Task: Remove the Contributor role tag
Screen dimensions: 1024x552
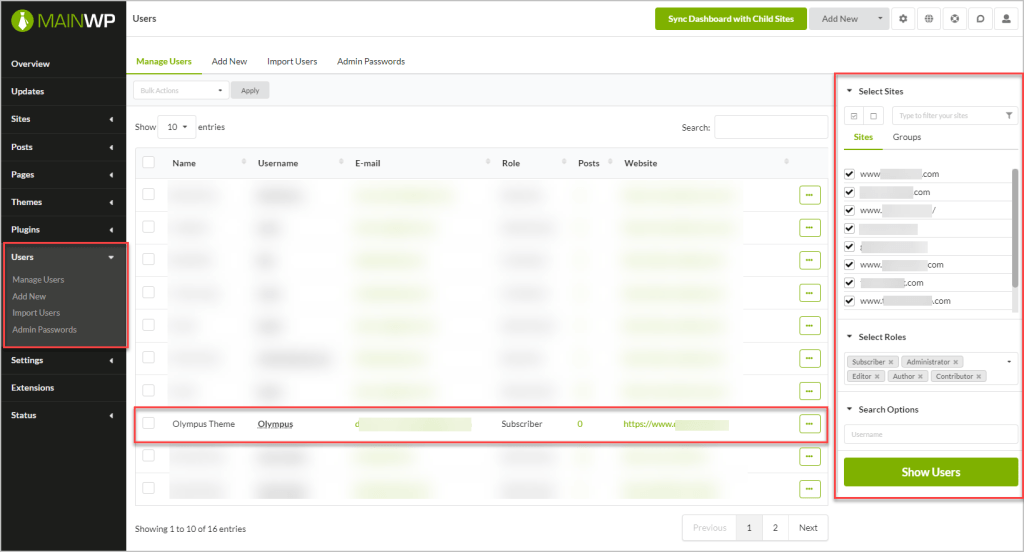Action: pyautogui.click(x=978, y=376)
